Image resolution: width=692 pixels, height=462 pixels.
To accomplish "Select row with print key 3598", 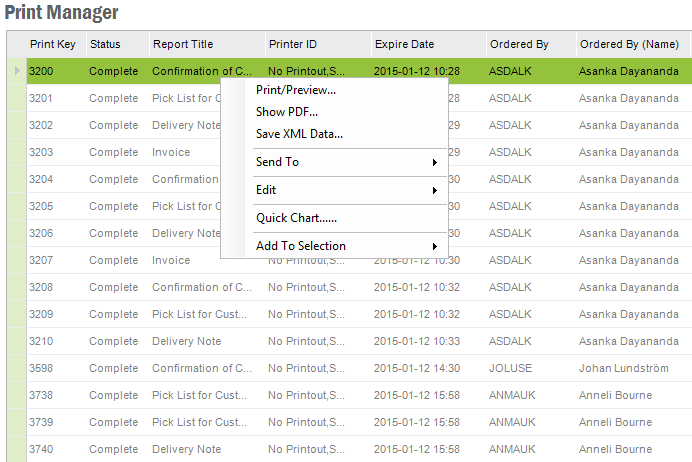I will 41,368.
